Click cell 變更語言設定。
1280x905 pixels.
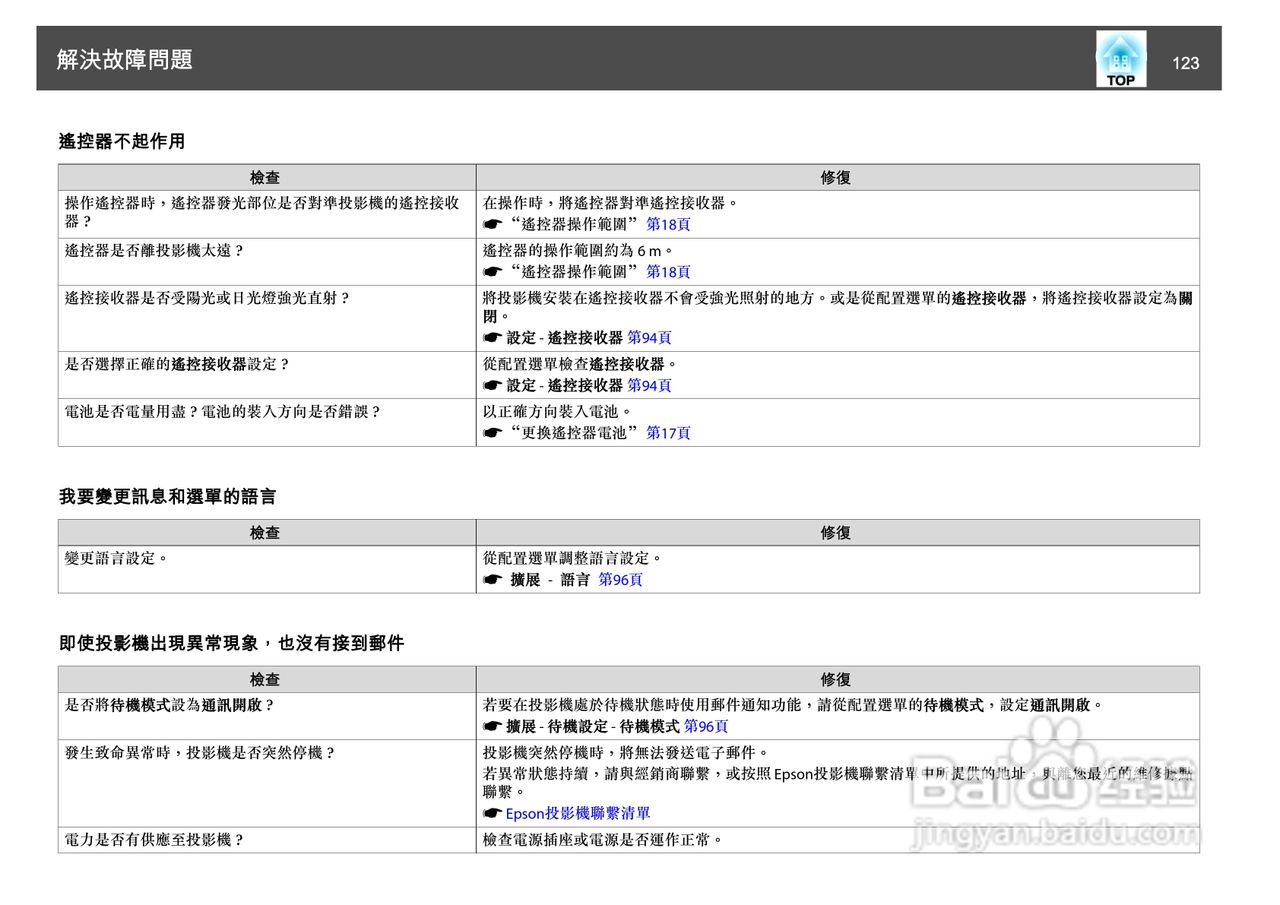point(267,569)
